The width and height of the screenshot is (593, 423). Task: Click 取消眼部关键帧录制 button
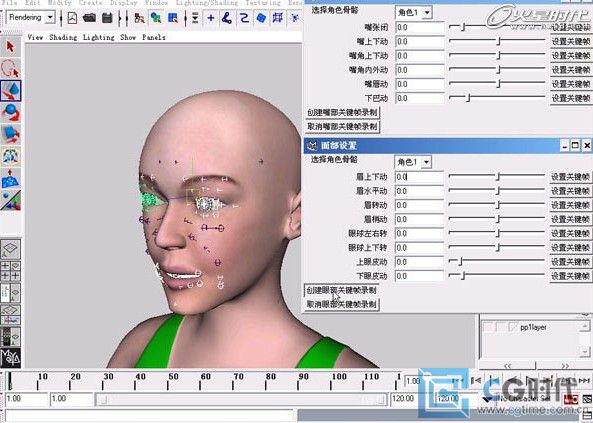point(342,304)
